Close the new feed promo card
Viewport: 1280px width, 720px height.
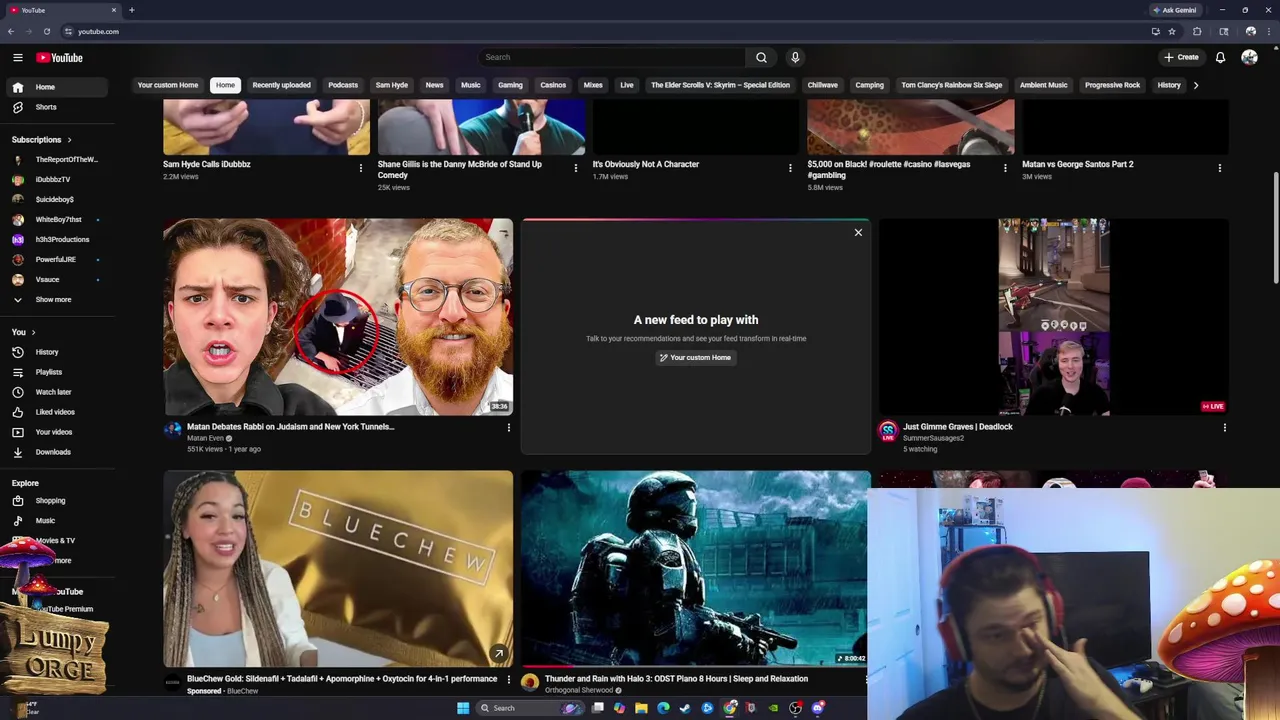click(x=858, y=232)
